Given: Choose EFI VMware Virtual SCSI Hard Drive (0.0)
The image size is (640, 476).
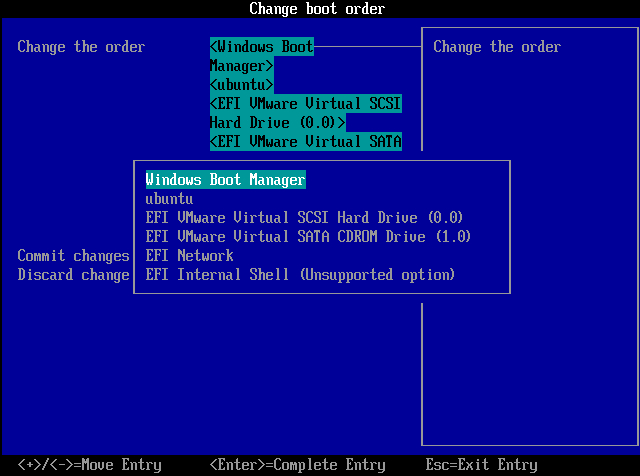Looking at the screenshot, I should tap(304, 218).
